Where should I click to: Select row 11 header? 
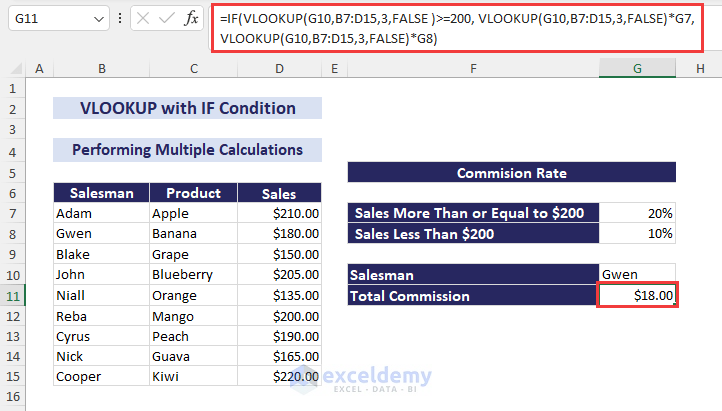click(x=14, y=295)
